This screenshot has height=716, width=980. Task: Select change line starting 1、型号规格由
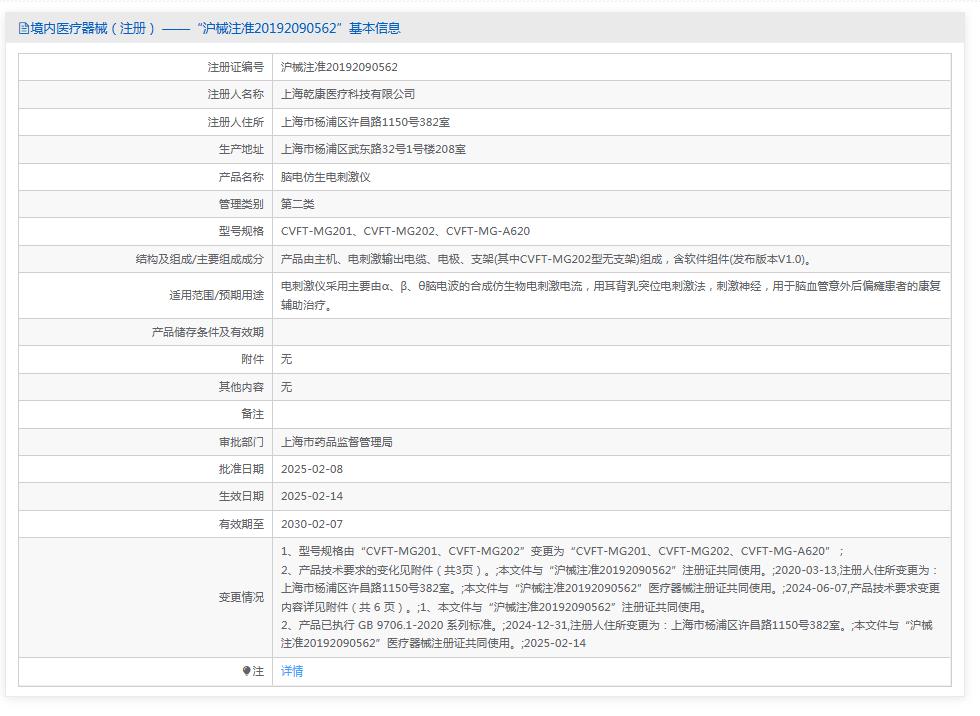coord(562,551)
